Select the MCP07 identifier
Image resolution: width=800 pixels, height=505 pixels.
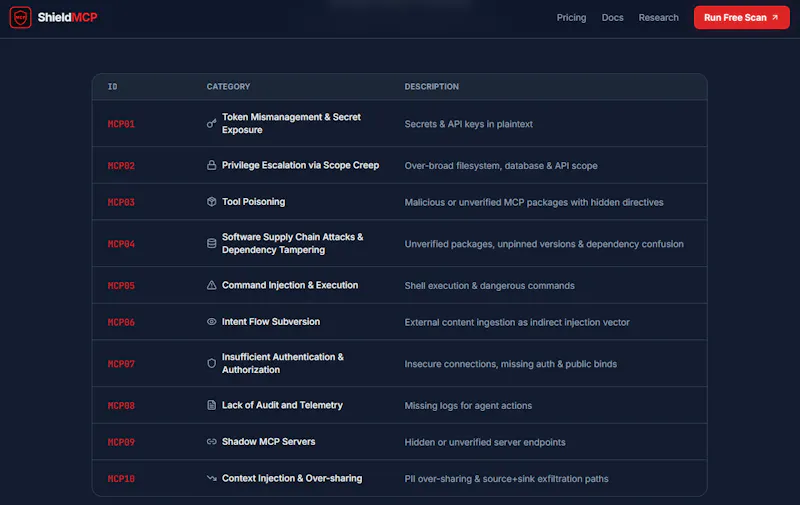(x=121, y=364)
